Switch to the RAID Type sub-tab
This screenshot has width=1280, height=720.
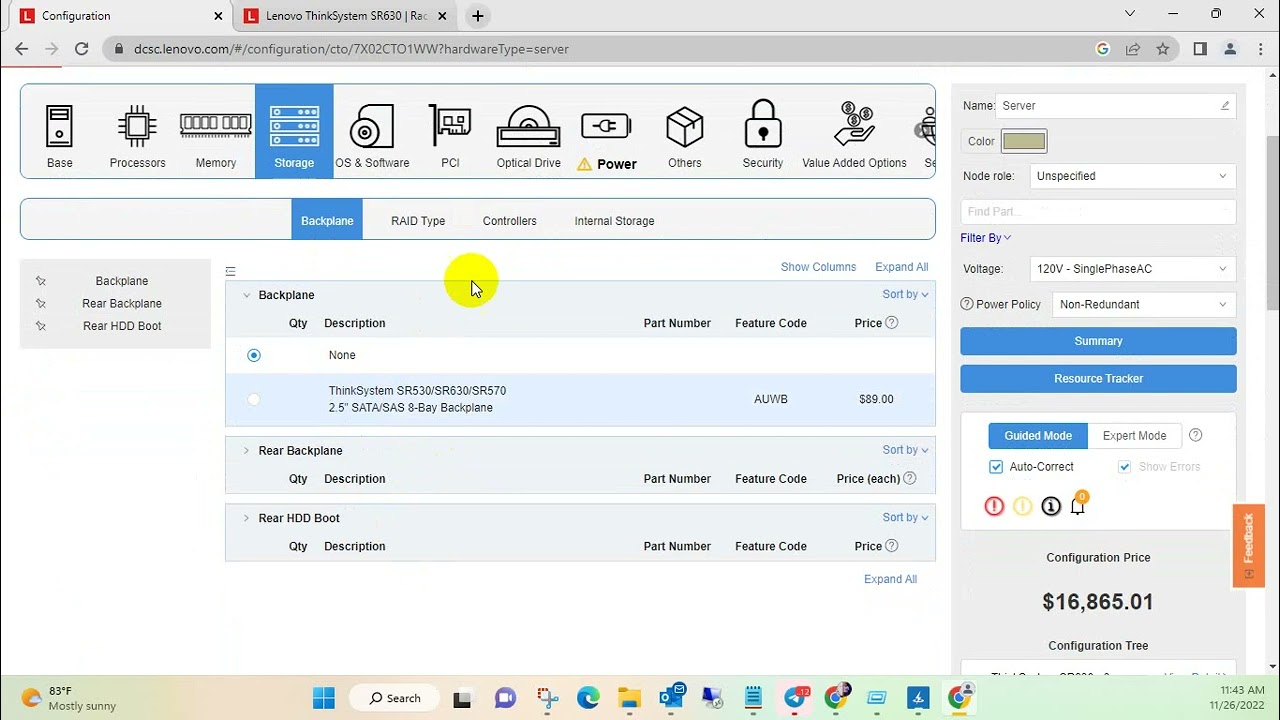point(418,220)
